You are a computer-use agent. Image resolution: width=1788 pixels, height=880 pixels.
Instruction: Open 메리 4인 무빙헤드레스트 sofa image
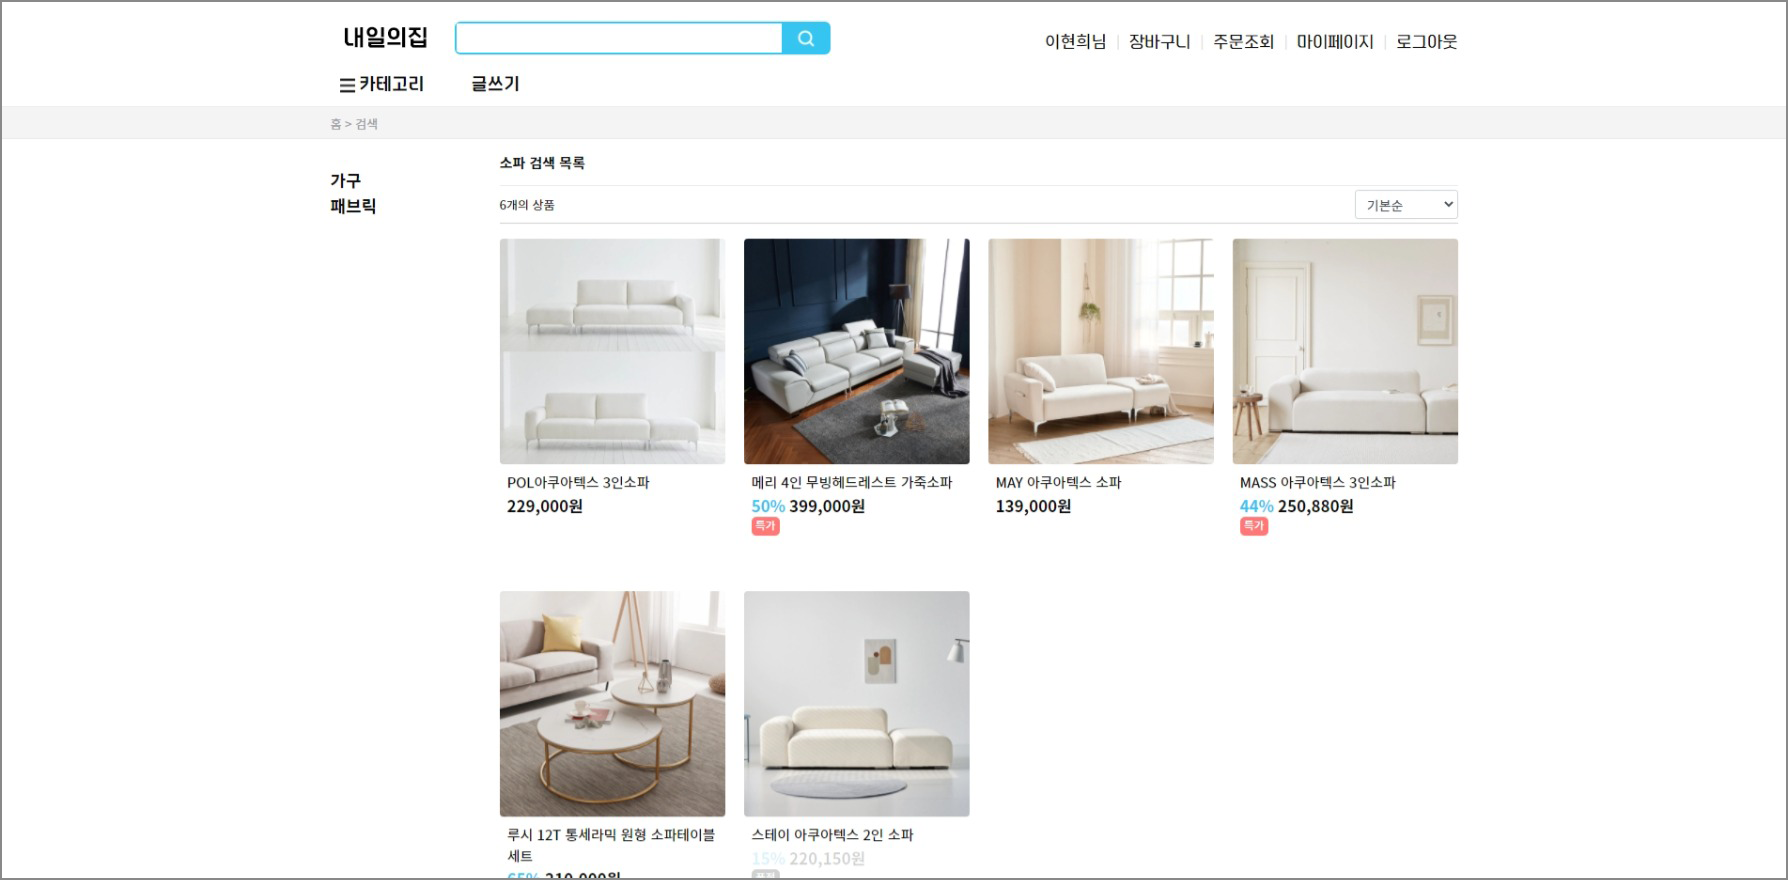856,351
